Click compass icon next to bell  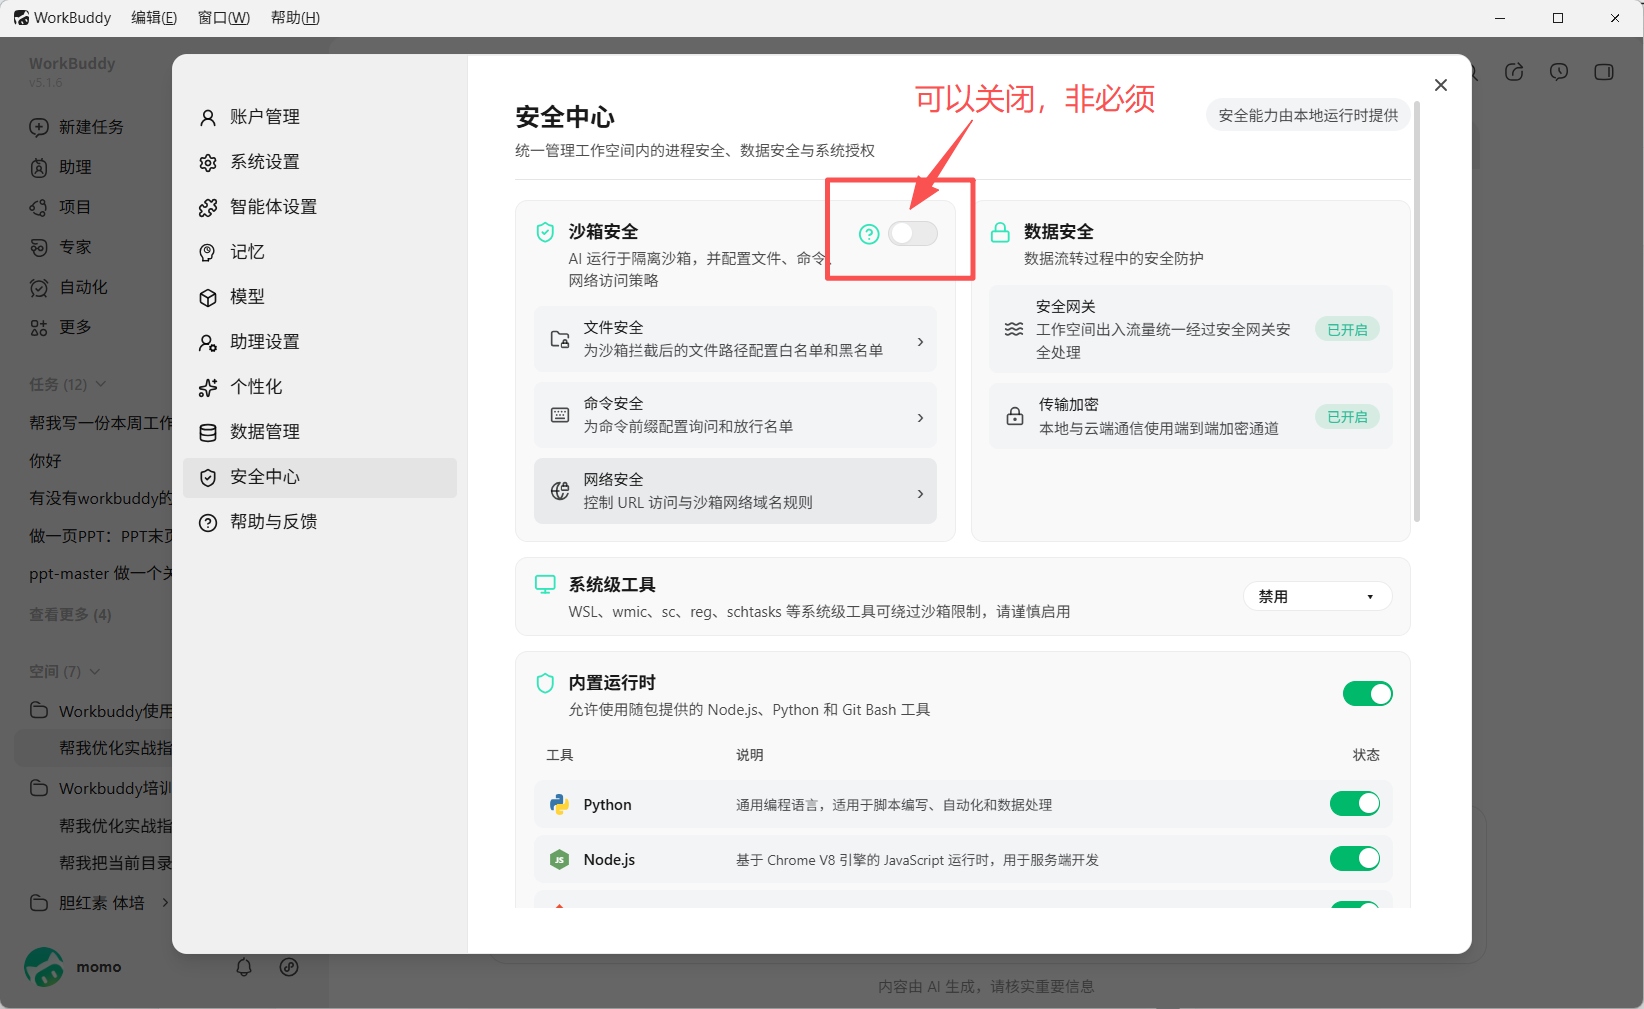[289, 967]
